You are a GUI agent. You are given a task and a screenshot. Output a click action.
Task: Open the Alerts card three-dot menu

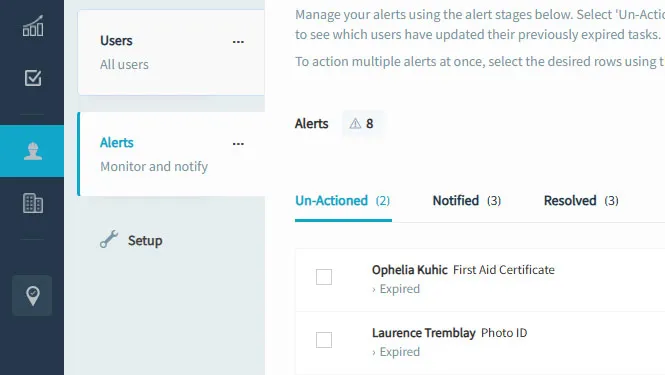238,144
